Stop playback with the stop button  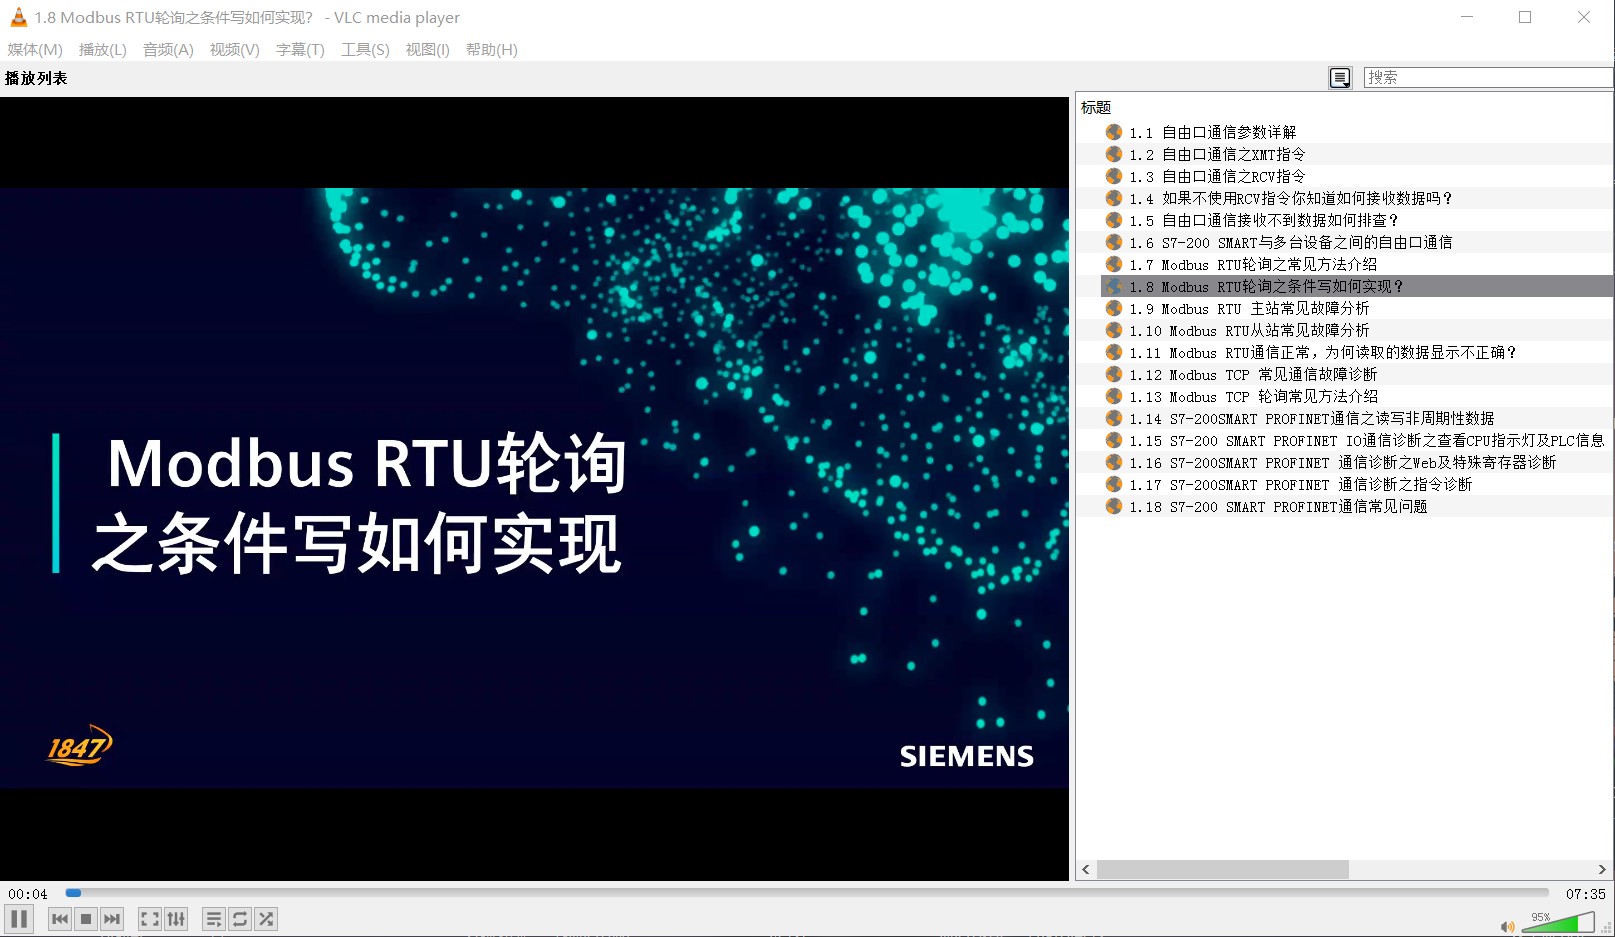click(86, 919)
